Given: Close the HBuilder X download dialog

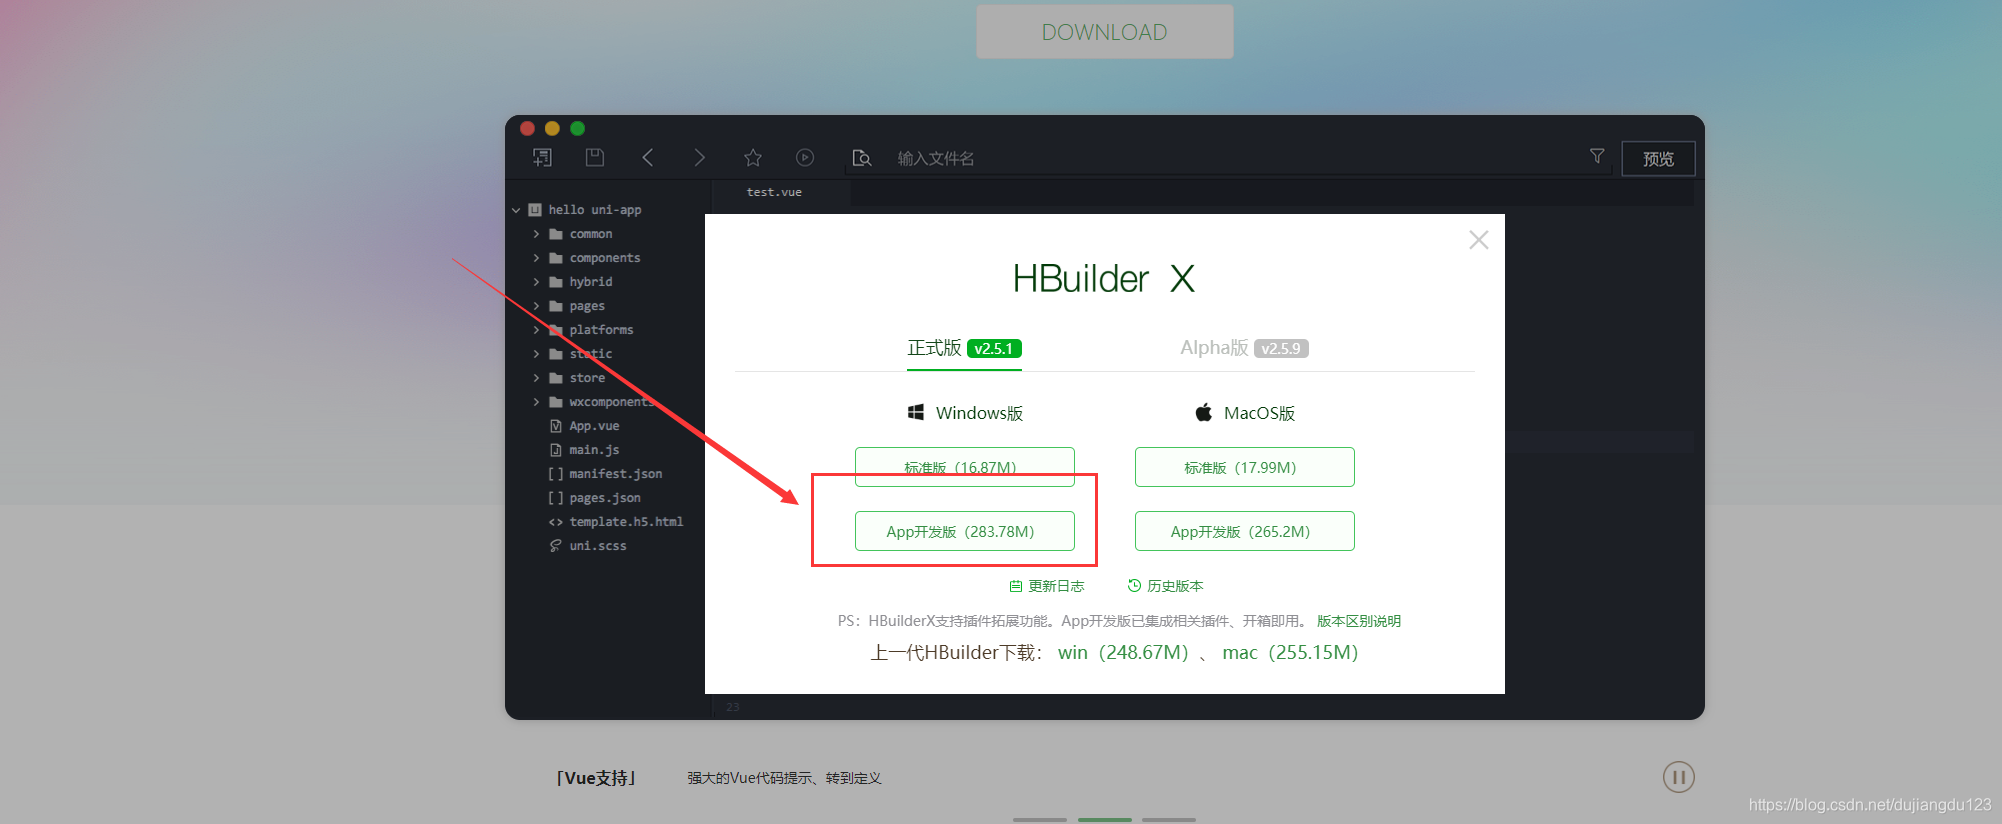Looking at the screenshot, I should tap(1478, 240).
